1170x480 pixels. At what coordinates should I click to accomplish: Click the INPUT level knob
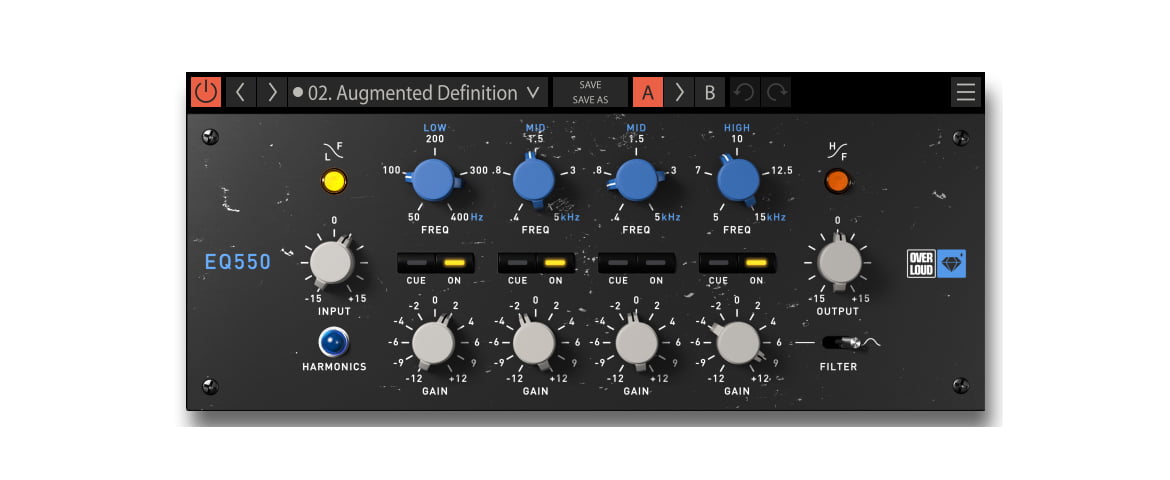332,263
